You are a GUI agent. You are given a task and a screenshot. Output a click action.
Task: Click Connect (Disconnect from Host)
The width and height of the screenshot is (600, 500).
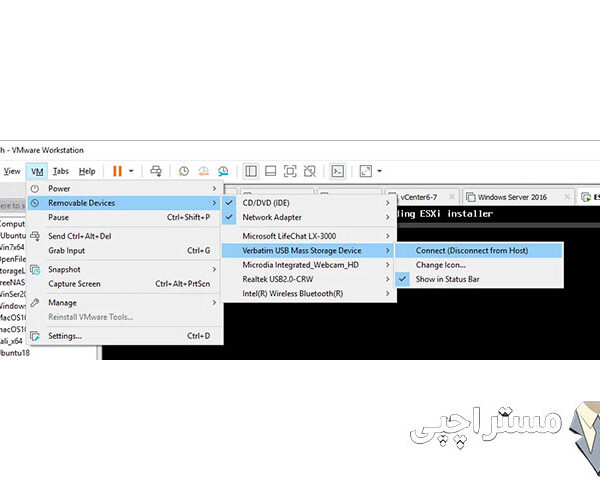tap(471, 250)
